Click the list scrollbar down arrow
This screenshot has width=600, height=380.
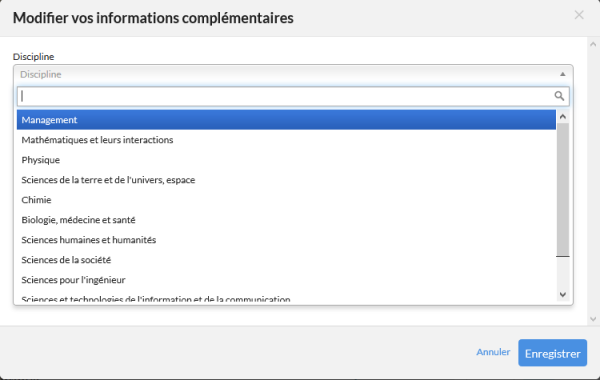tap(562, 294)
